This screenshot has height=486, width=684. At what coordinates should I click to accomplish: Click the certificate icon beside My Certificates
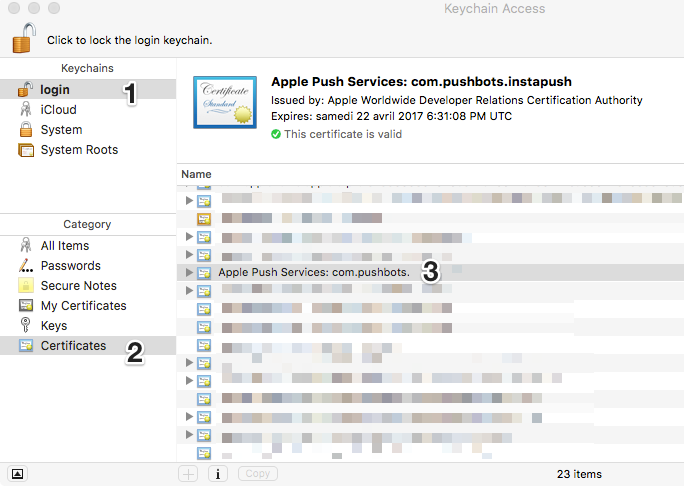26,305
